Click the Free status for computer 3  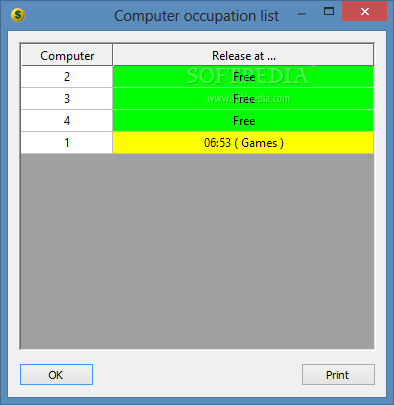[243, 99]
